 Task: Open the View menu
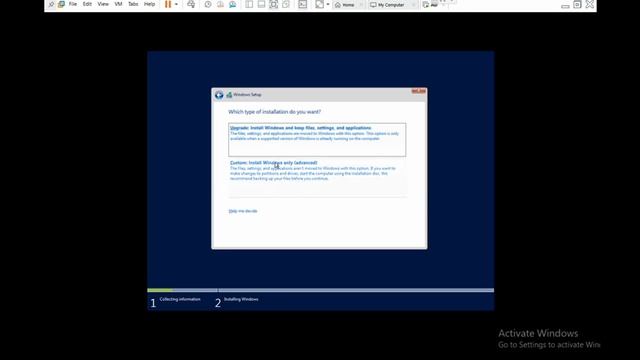click(103, 4)
